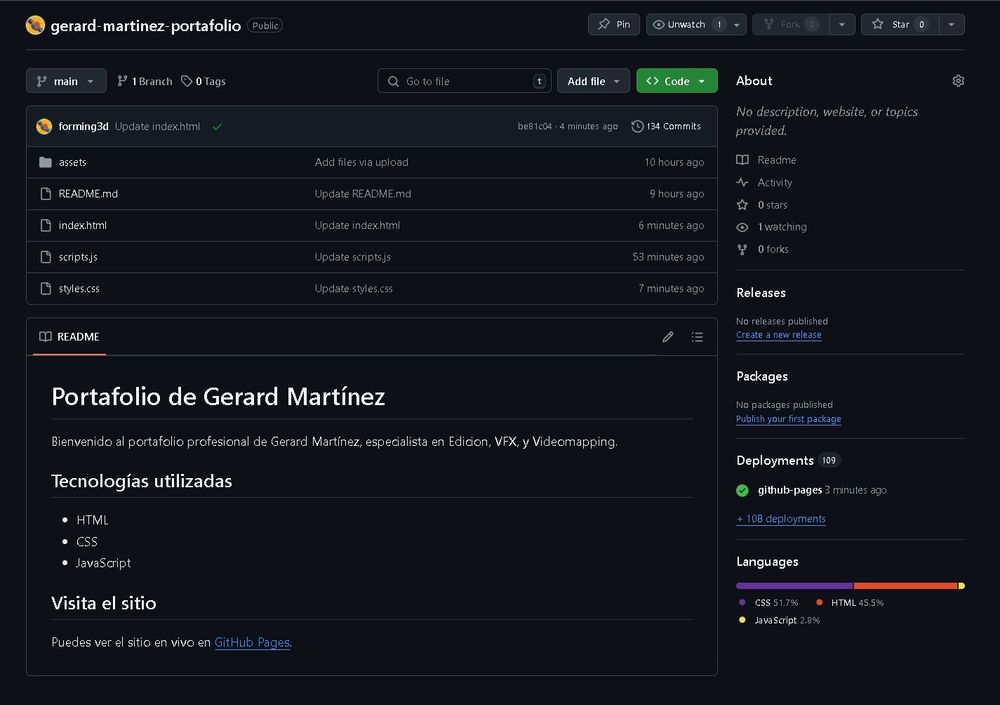Open the index.html file
This screenshot has height=705, width=1000.
click(82, 225)
